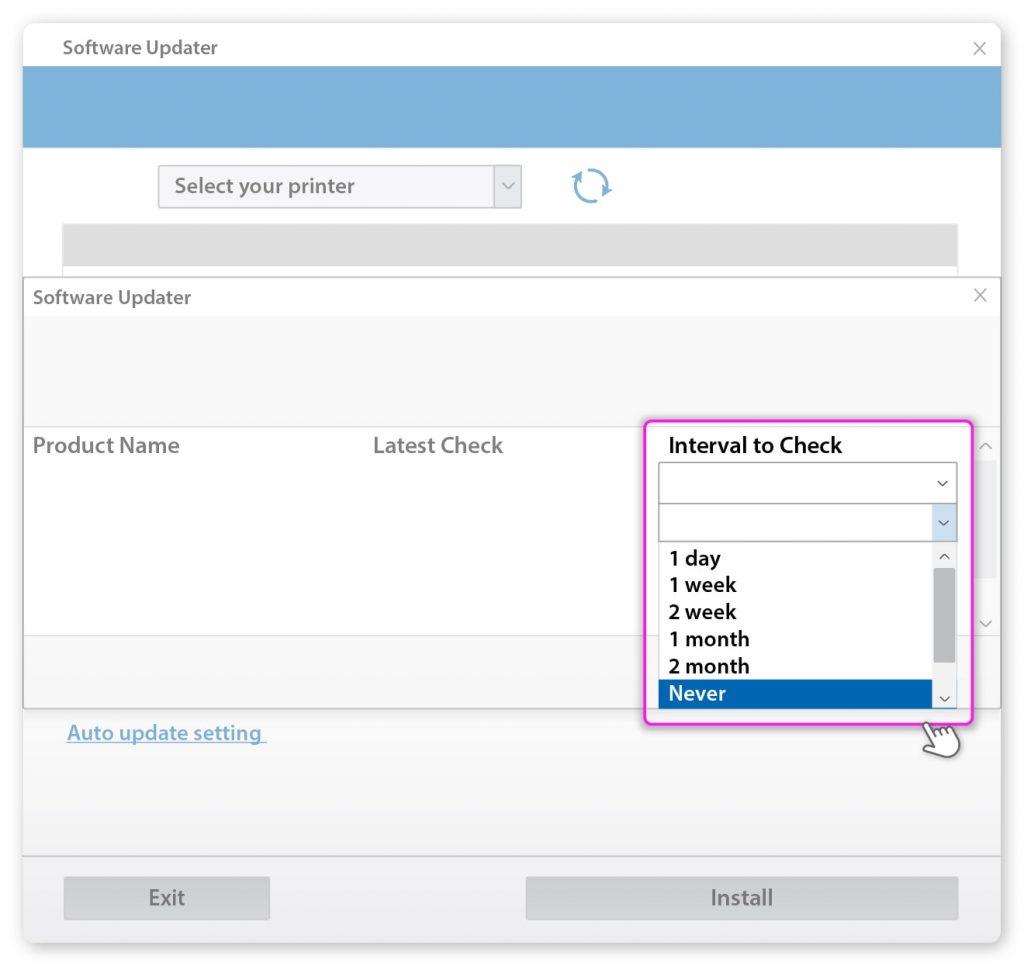Click the Latest Check column header
This screenshot has width=1024, height=966.
(437, 445)
